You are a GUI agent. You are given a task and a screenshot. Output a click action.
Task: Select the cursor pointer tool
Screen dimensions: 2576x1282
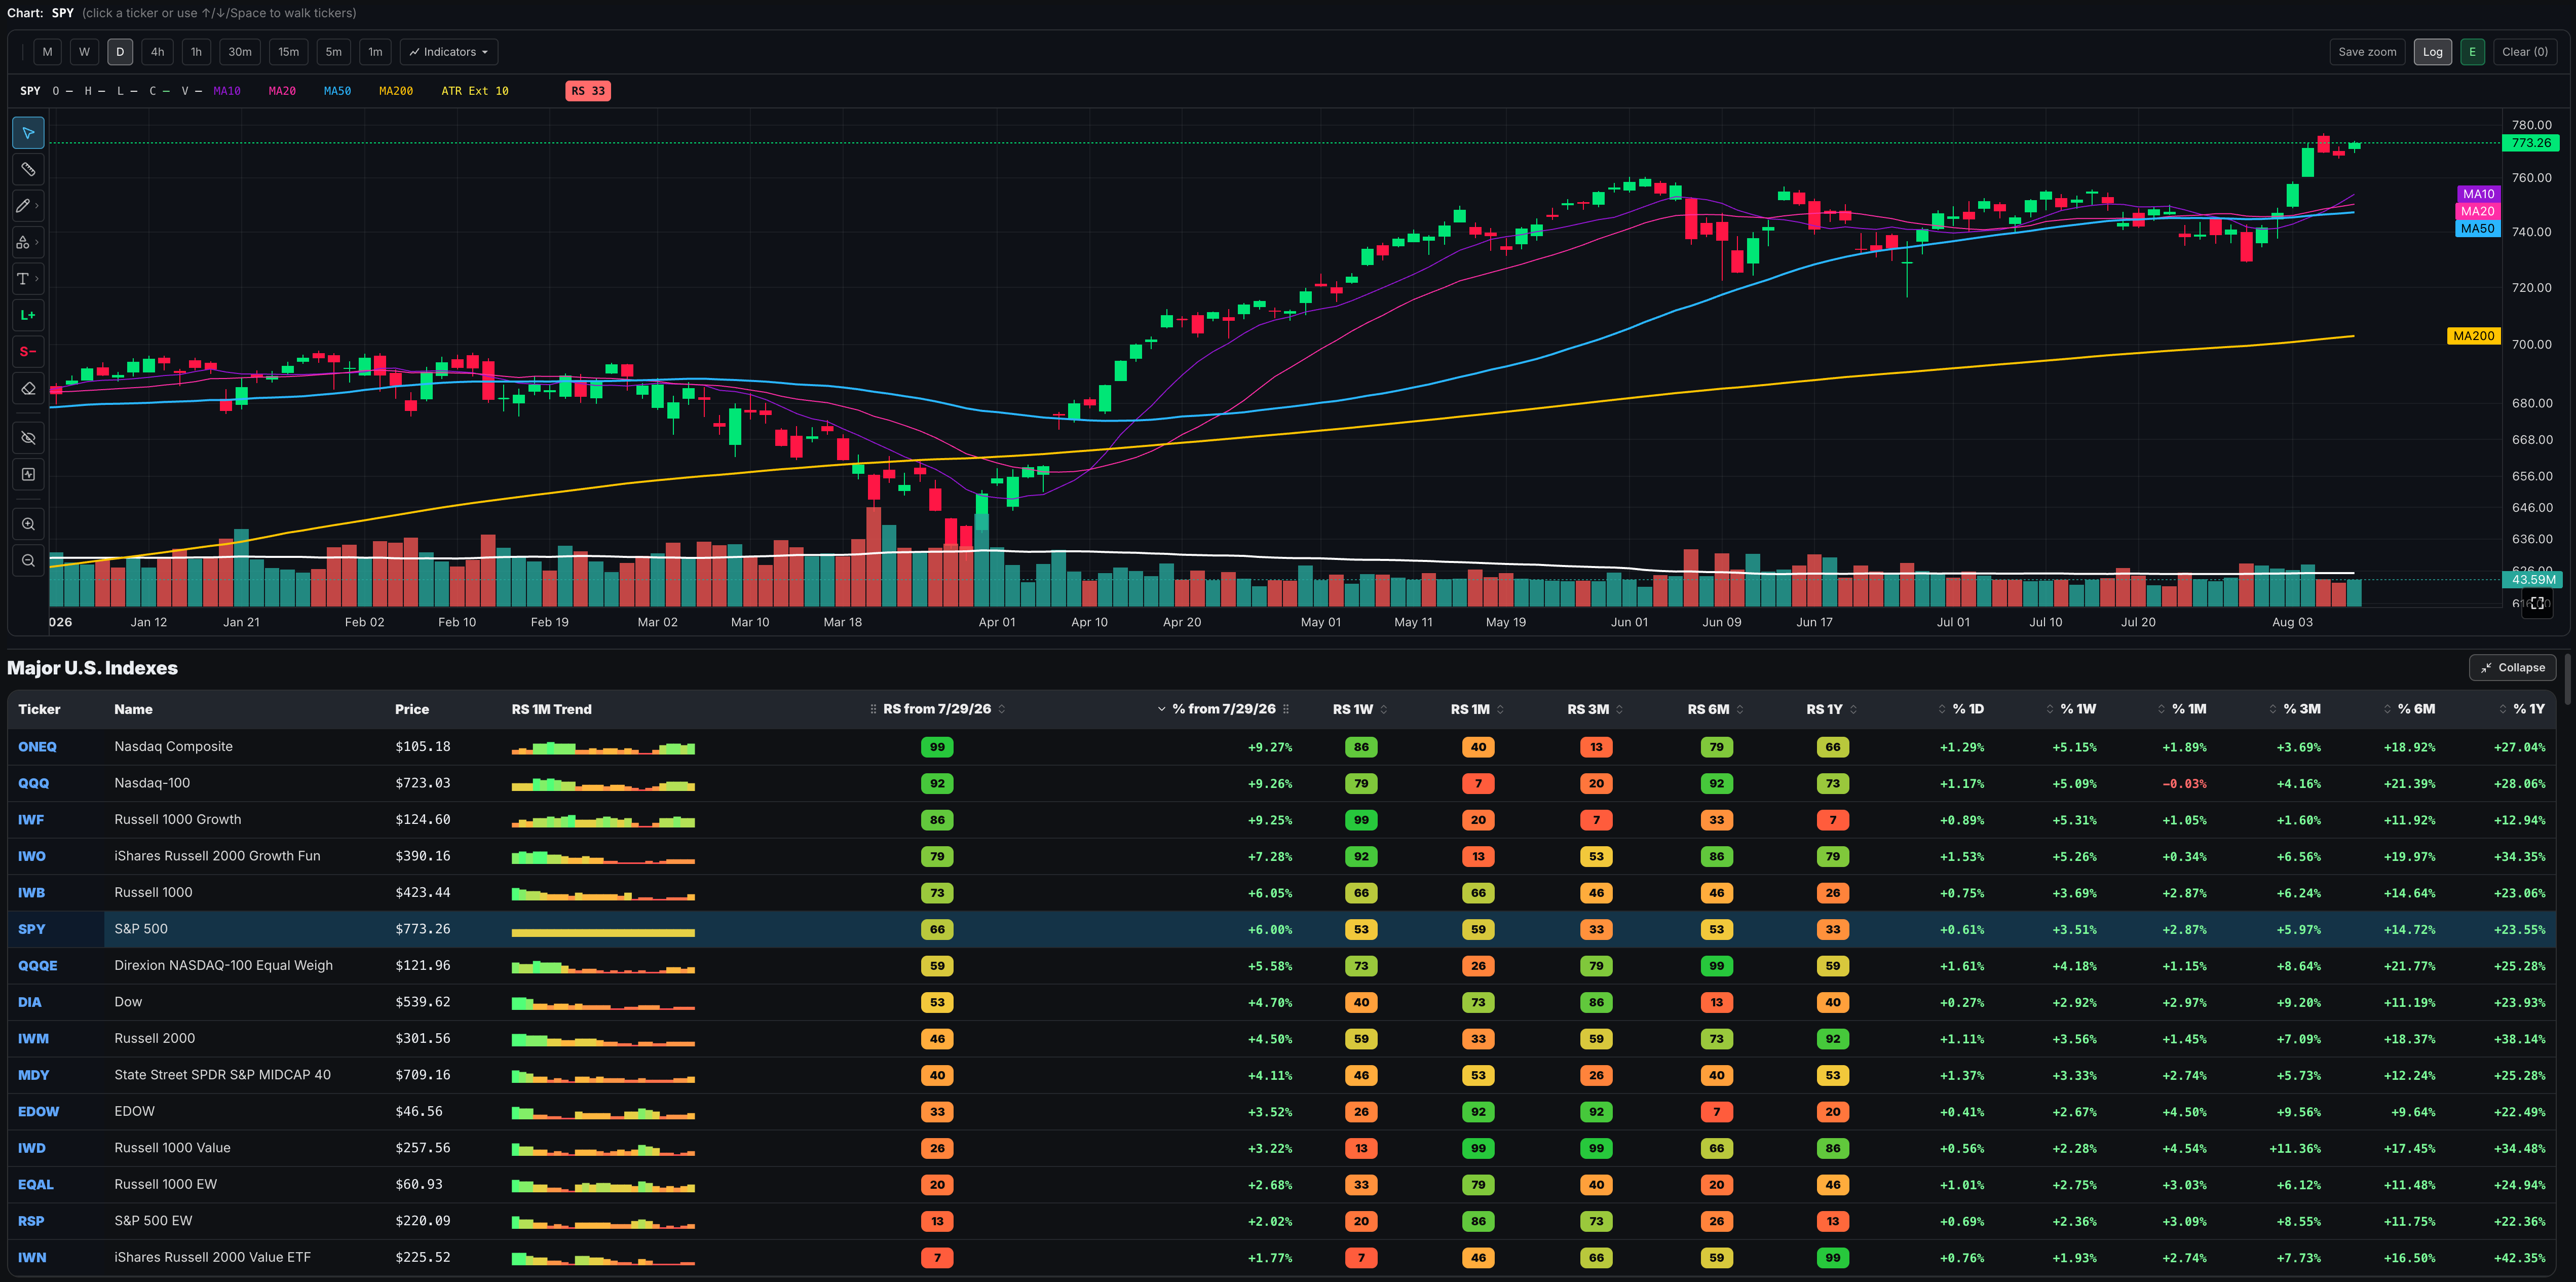[28, 133]
